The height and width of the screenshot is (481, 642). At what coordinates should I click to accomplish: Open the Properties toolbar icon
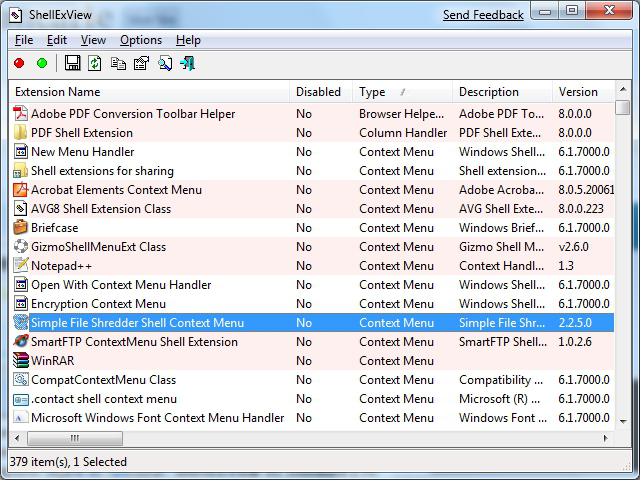pos(141,63)
